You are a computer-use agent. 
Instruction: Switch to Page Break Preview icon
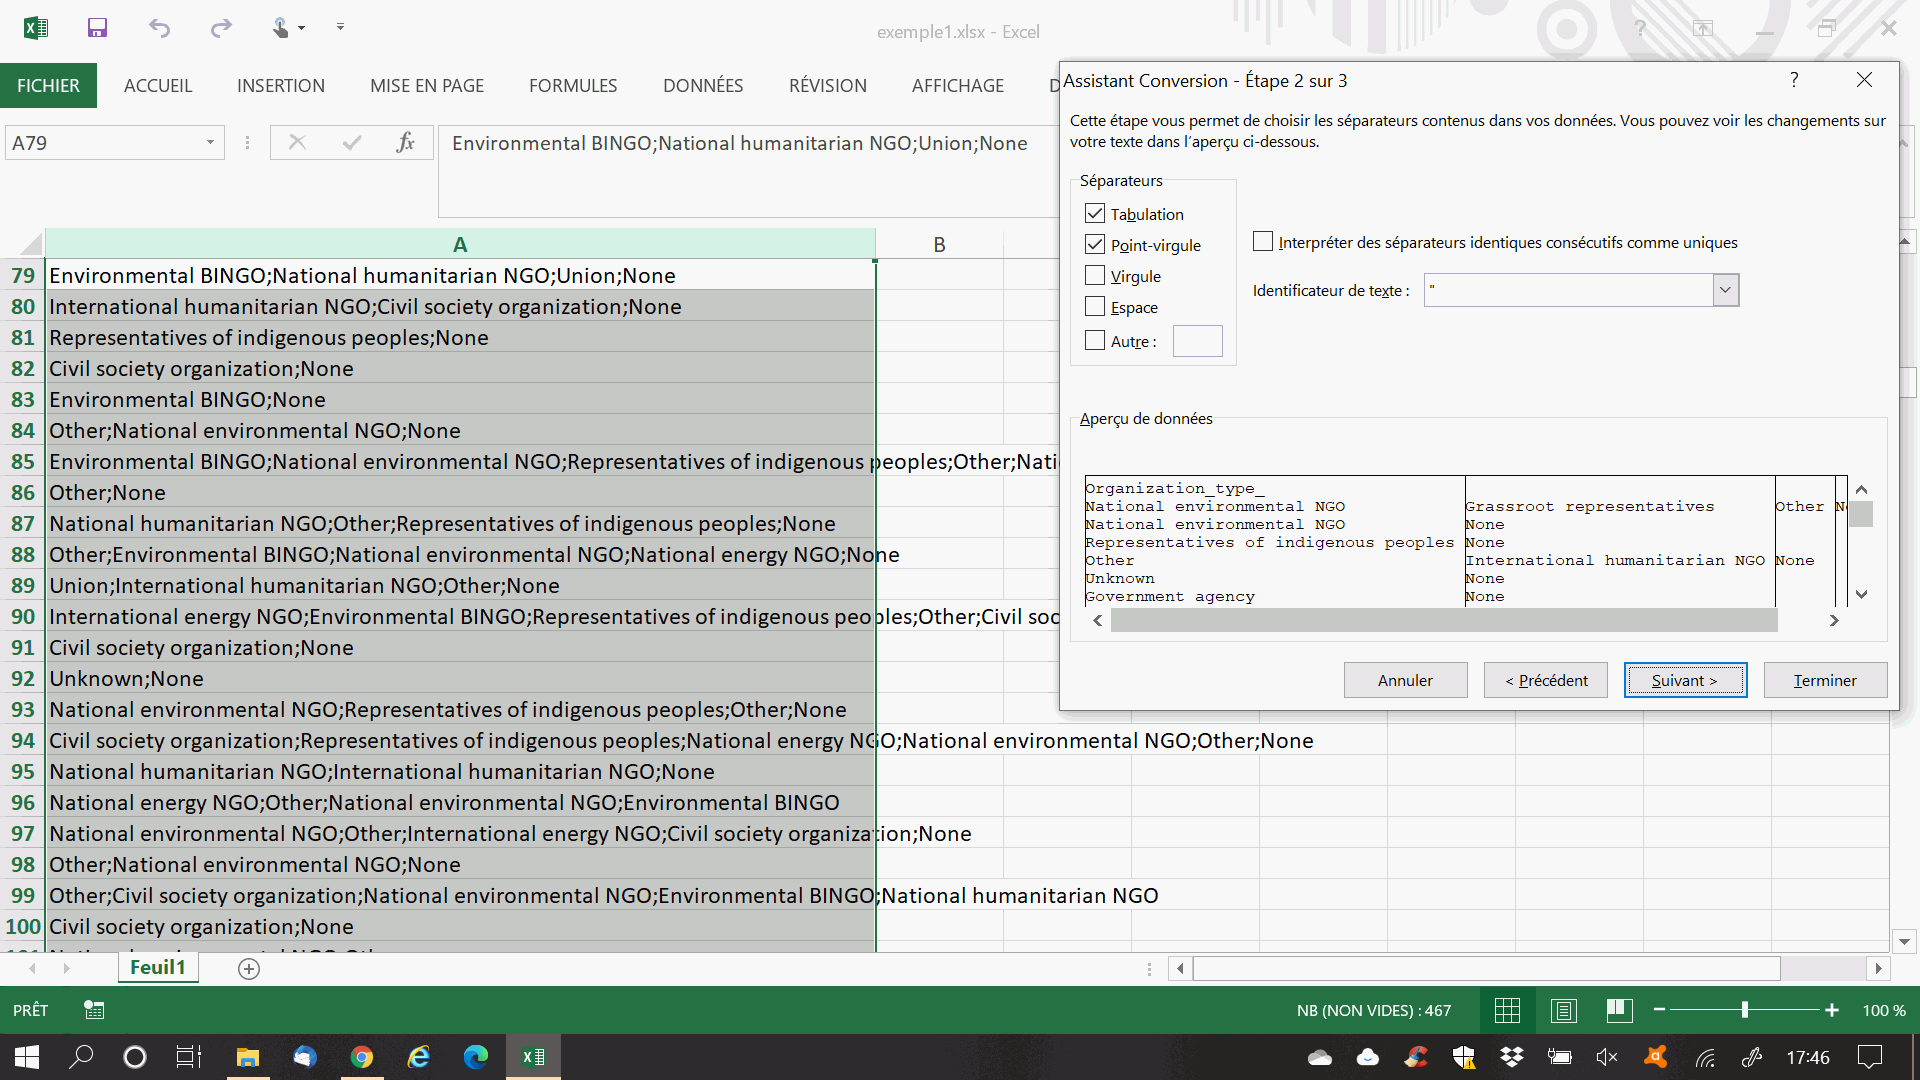[x=1619, y=1010]
